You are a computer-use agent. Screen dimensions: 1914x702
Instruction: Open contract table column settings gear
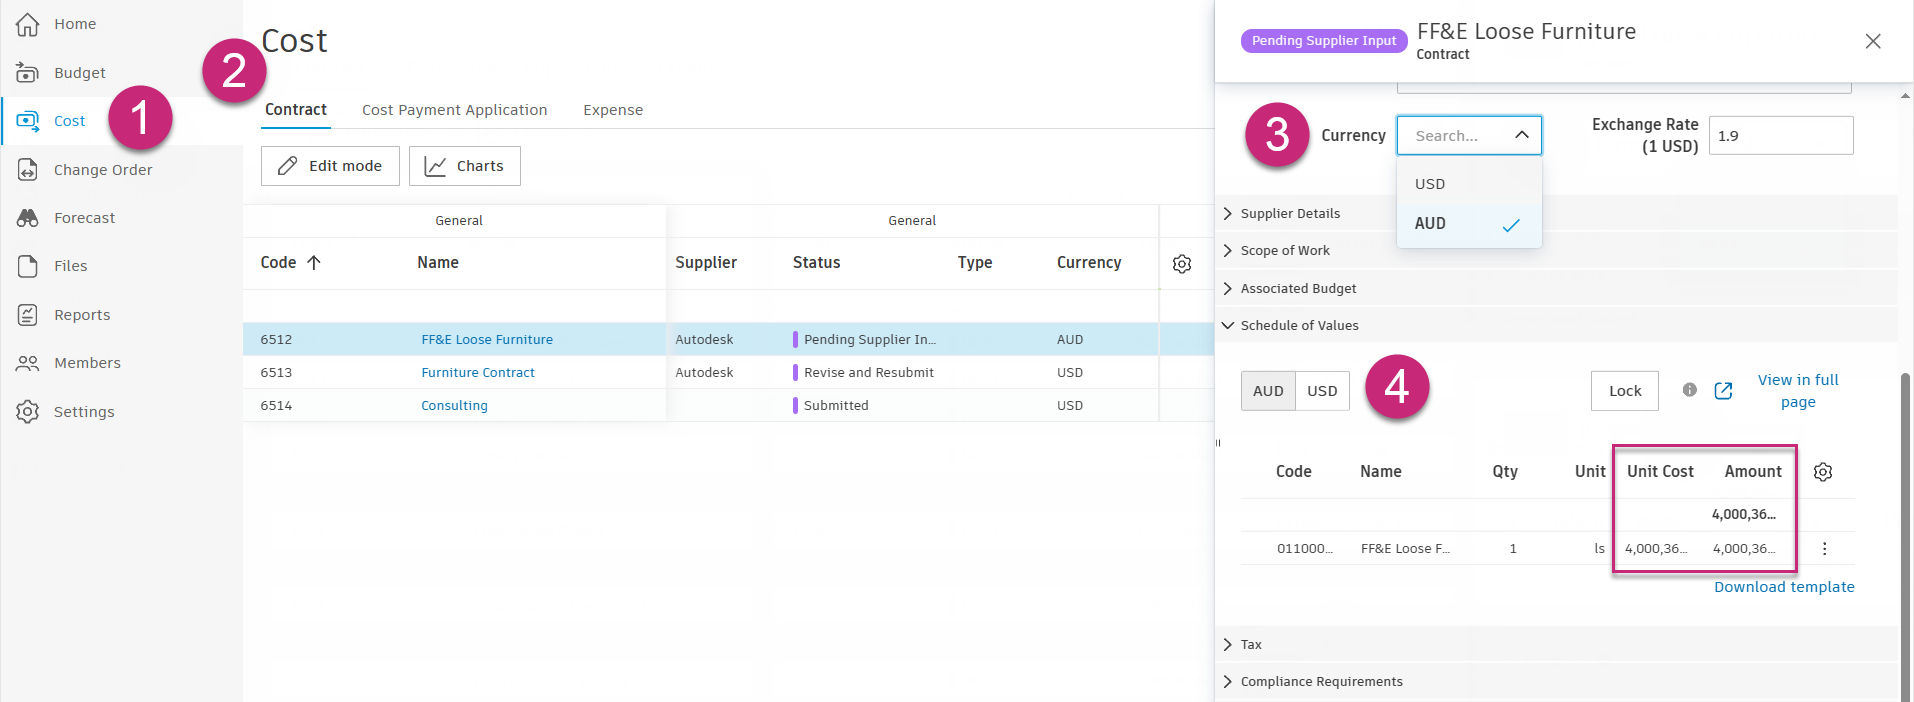1182,264
